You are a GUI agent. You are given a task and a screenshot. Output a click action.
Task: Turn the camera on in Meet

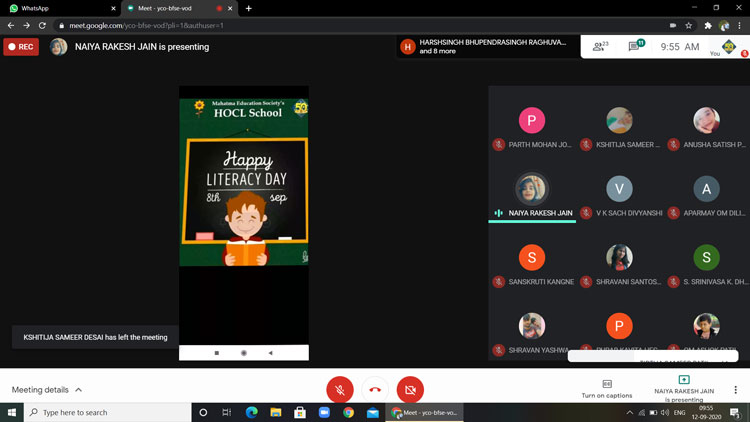pyautogui.click(x=410, y=389)
